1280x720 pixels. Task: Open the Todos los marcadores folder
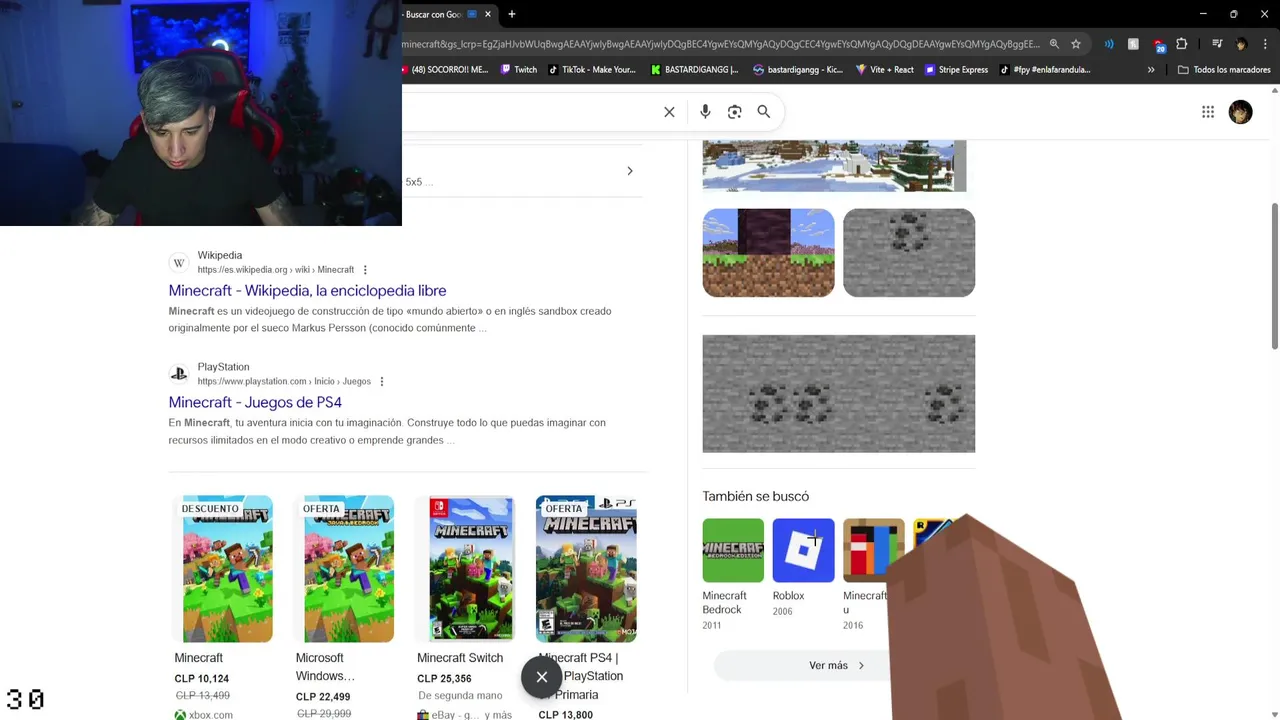point(1224,70)
